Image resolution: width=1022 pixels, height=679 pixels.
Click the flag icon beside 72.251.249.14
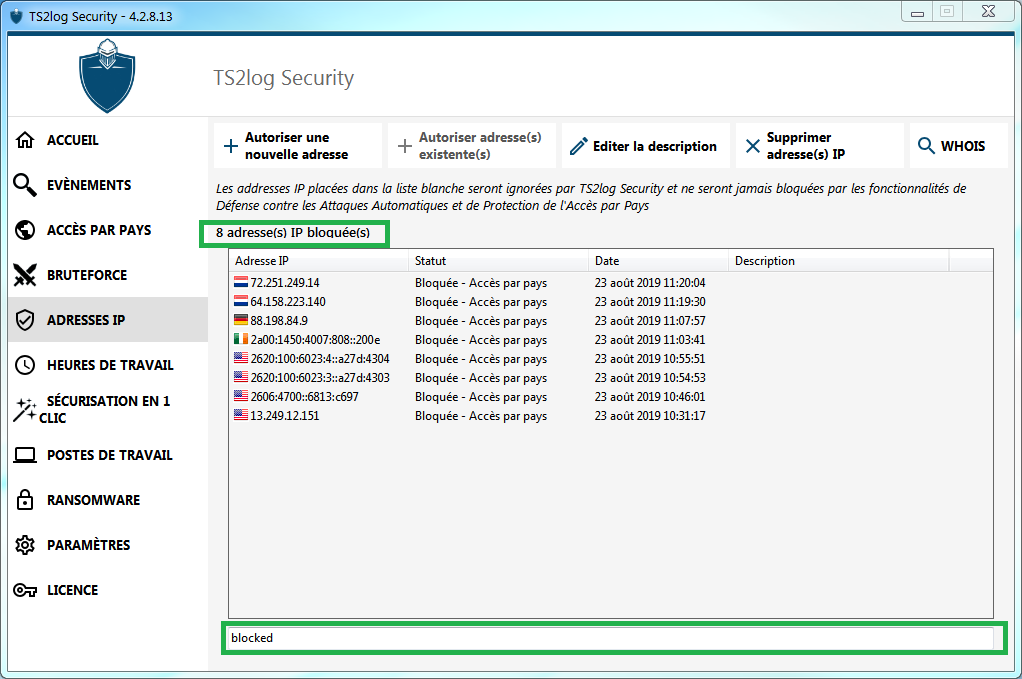(241, 282)
